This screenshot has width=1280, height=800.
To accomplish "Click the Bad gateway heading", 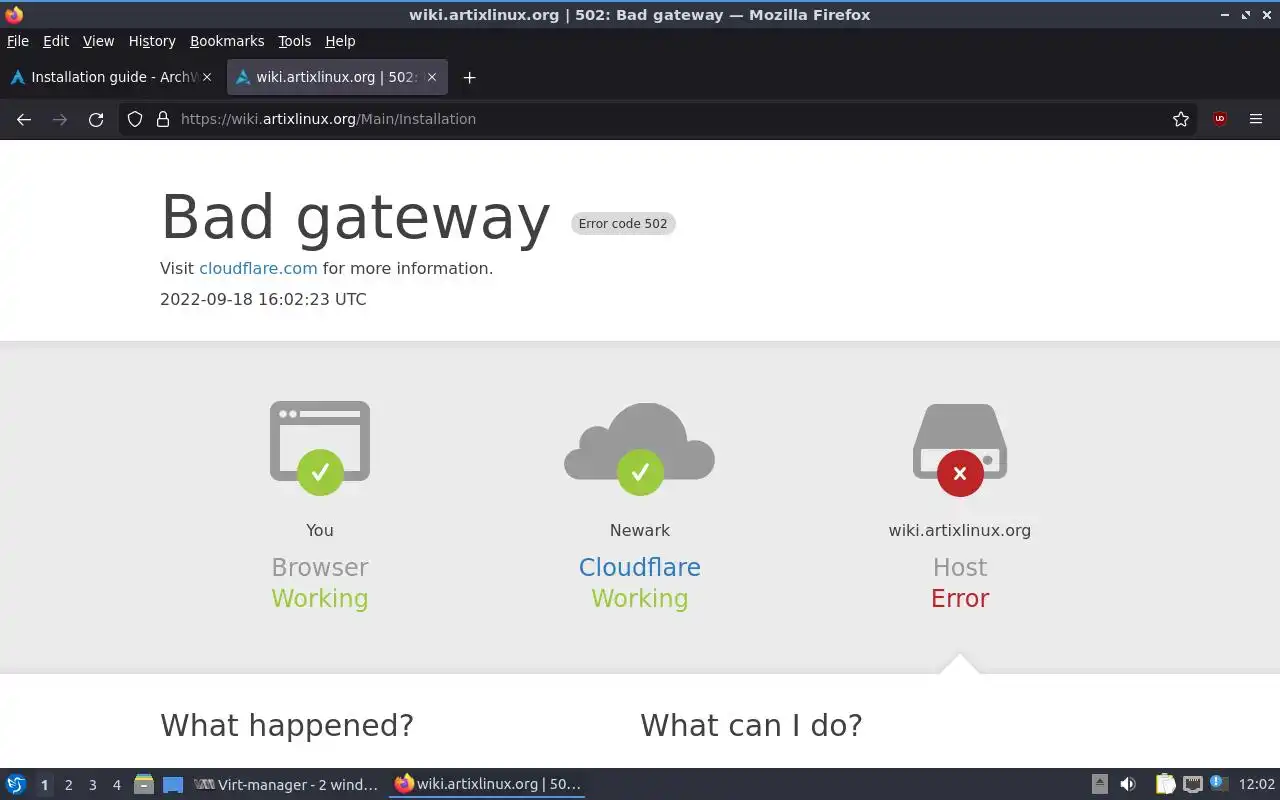I will point(355,217).
